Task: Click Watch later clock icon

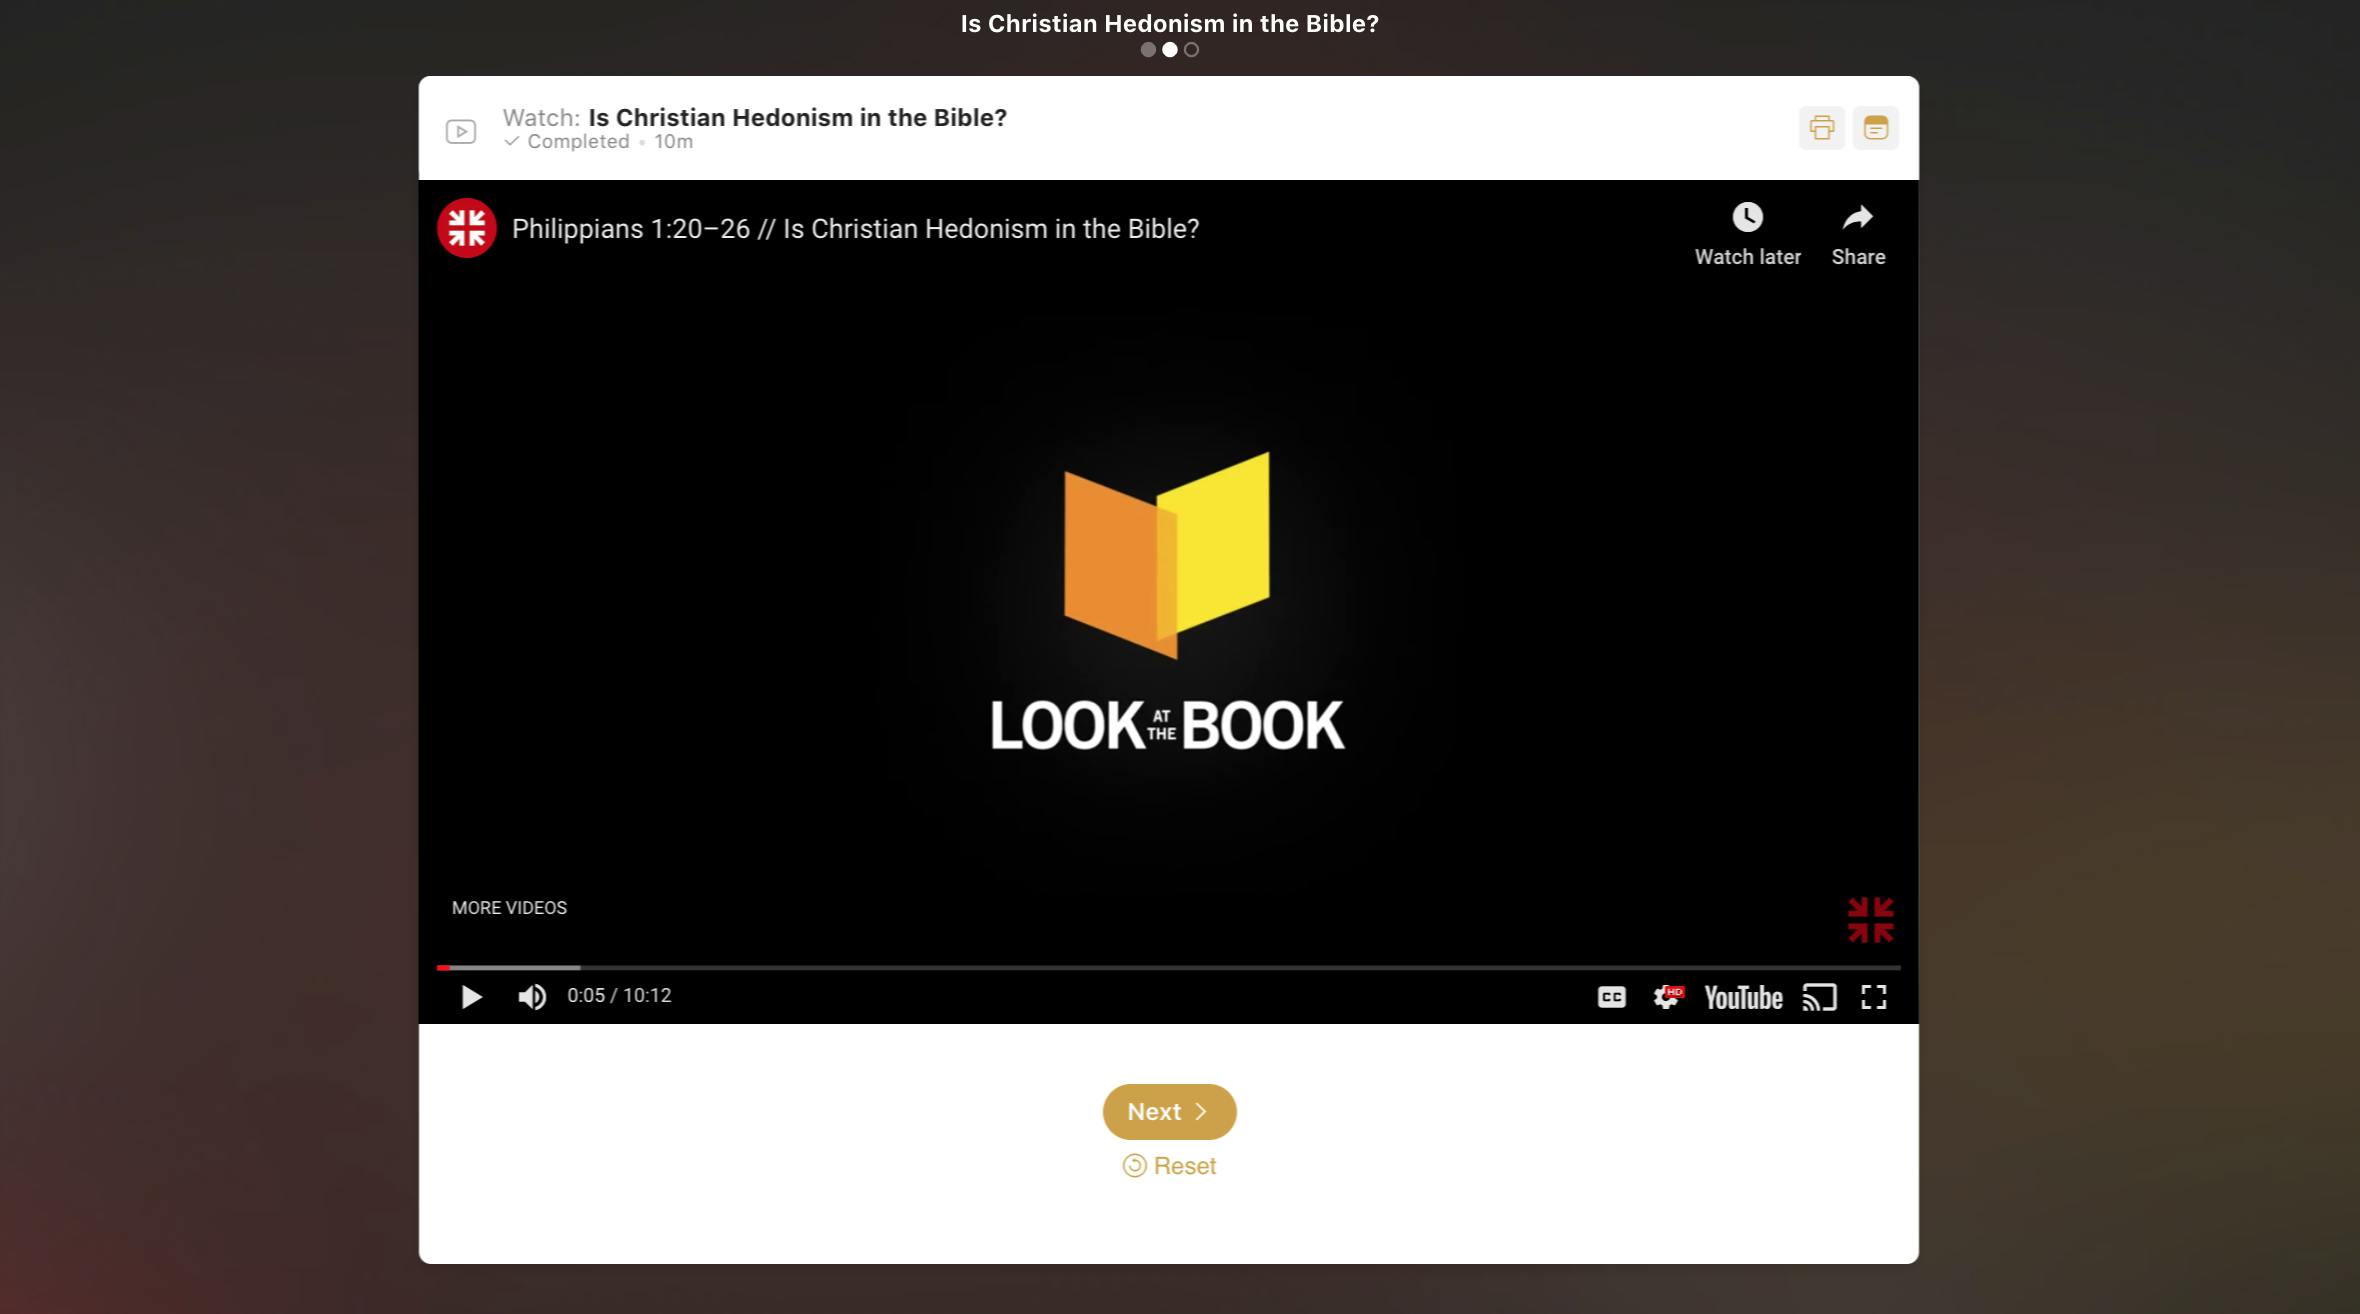Action: [x=1747, y=217]
